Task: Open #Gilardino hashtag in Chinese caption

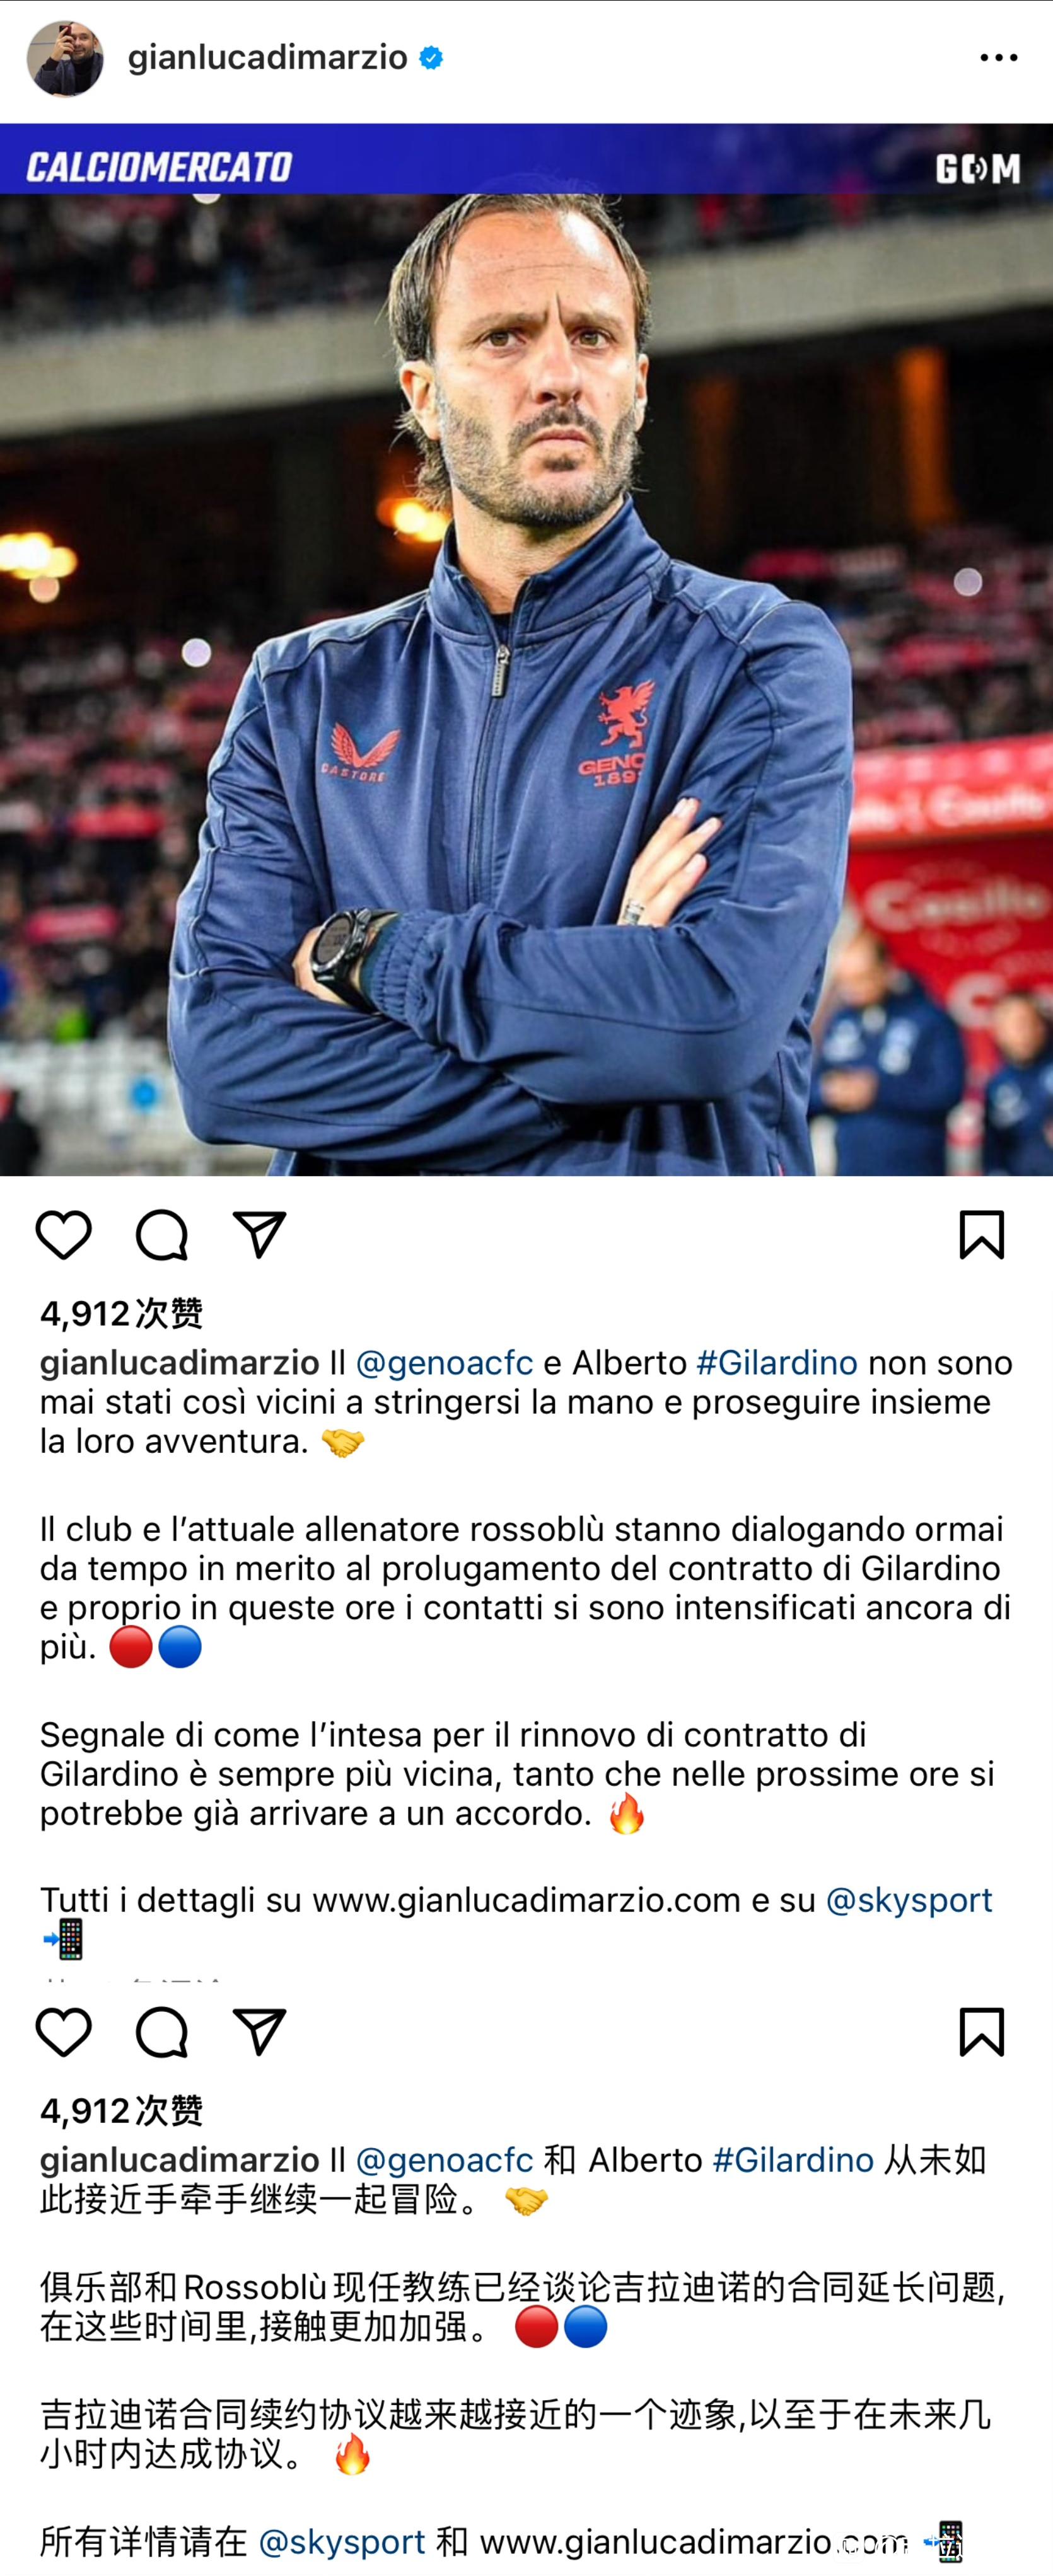Action: click(x=793, y=2160)
